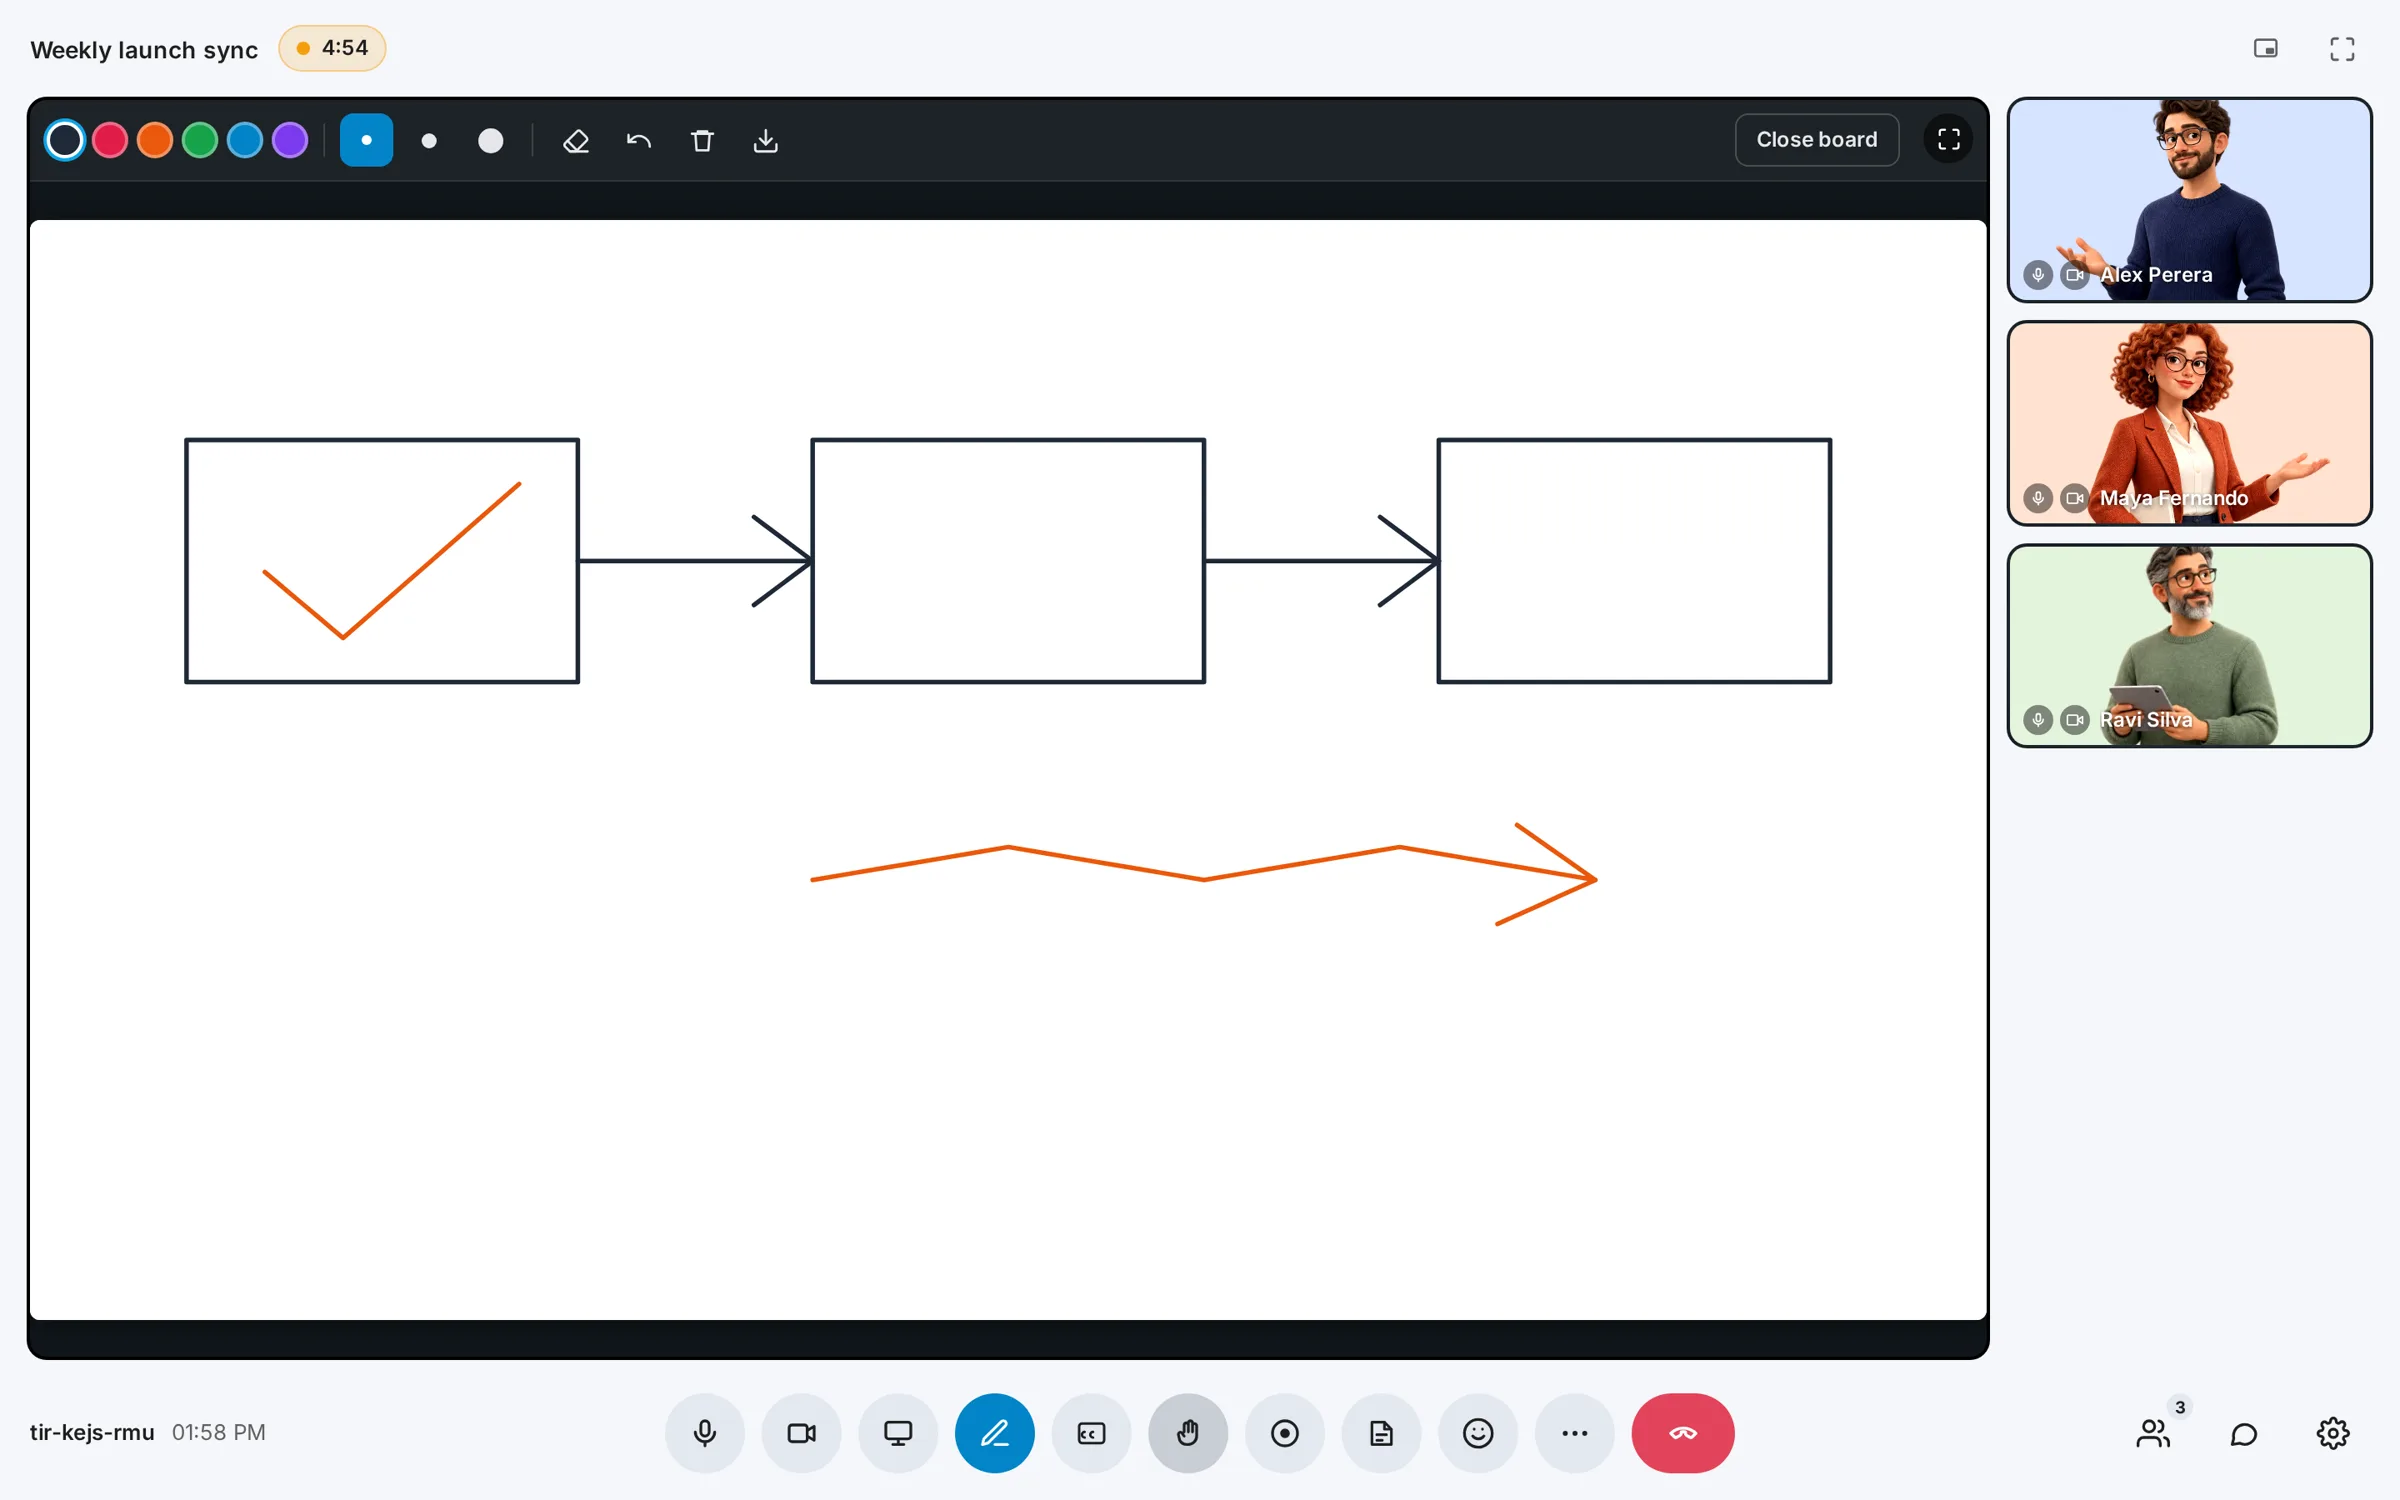This screenshot has height=1500, width=2400.
Task: Select Ravi Silva's video tile
Action: [2189, 646]
